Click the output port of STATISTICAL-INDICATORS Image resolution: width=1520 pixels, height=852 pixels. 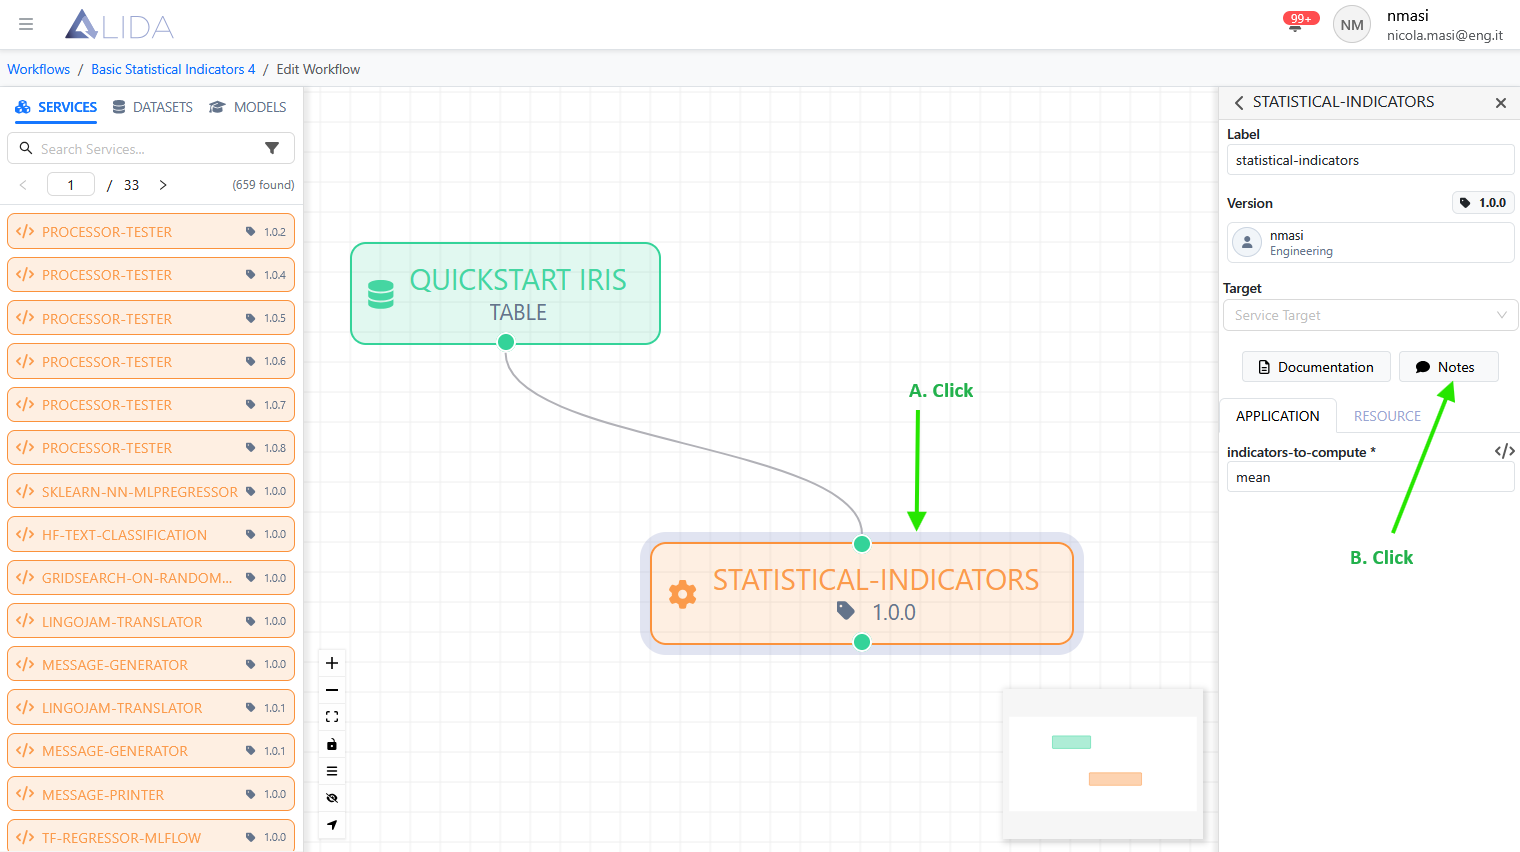(862, 642)
